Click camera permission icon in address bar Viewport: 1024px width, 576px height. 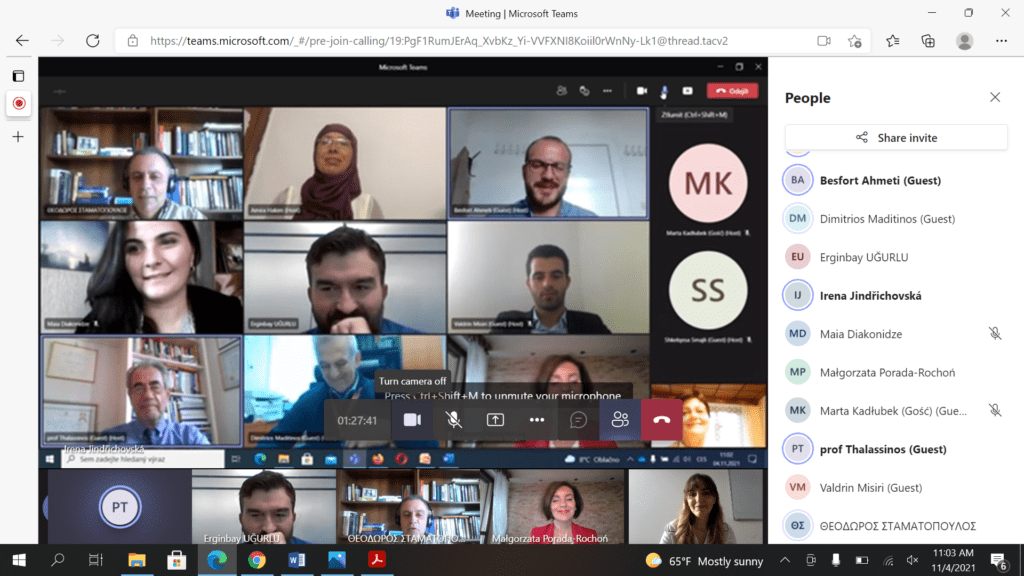click(824, 40)
